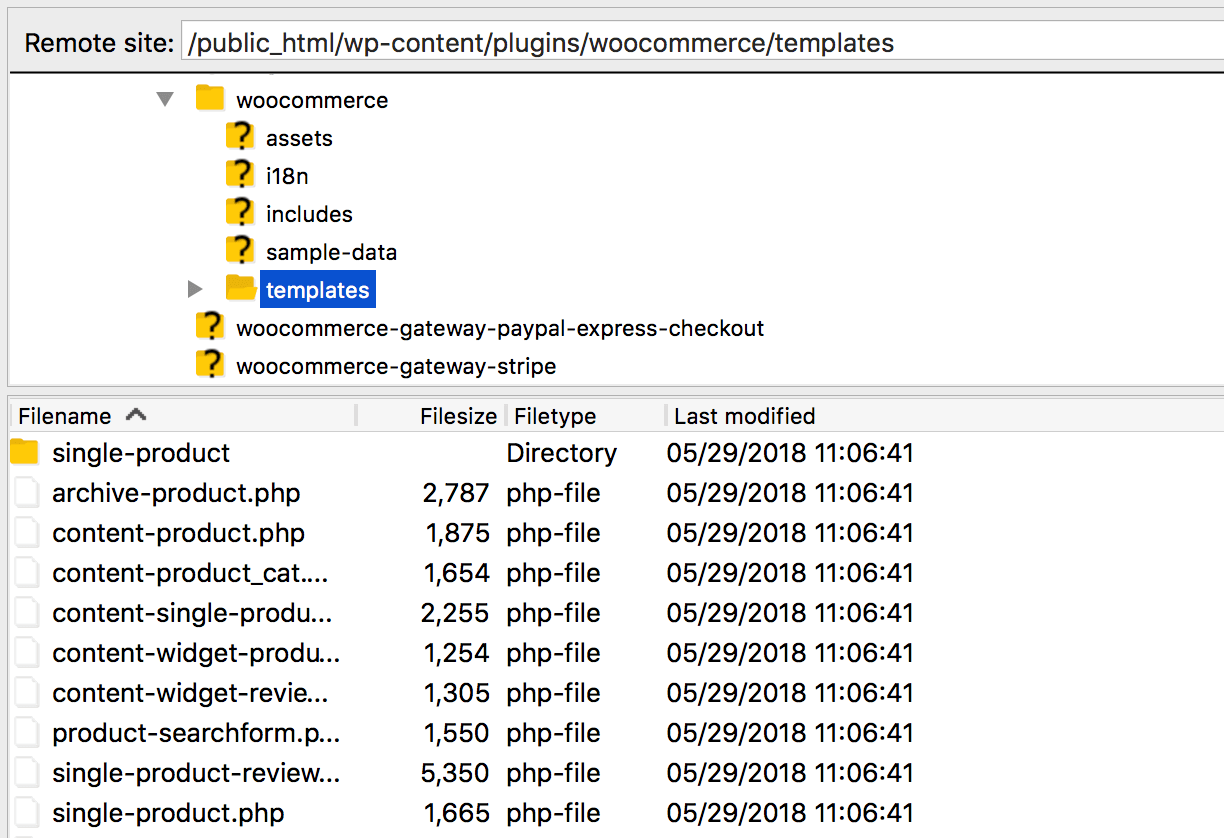Click the 1,305 filesize value
This screenshot has height=838, width=1224.
click(x=457, y=693)
